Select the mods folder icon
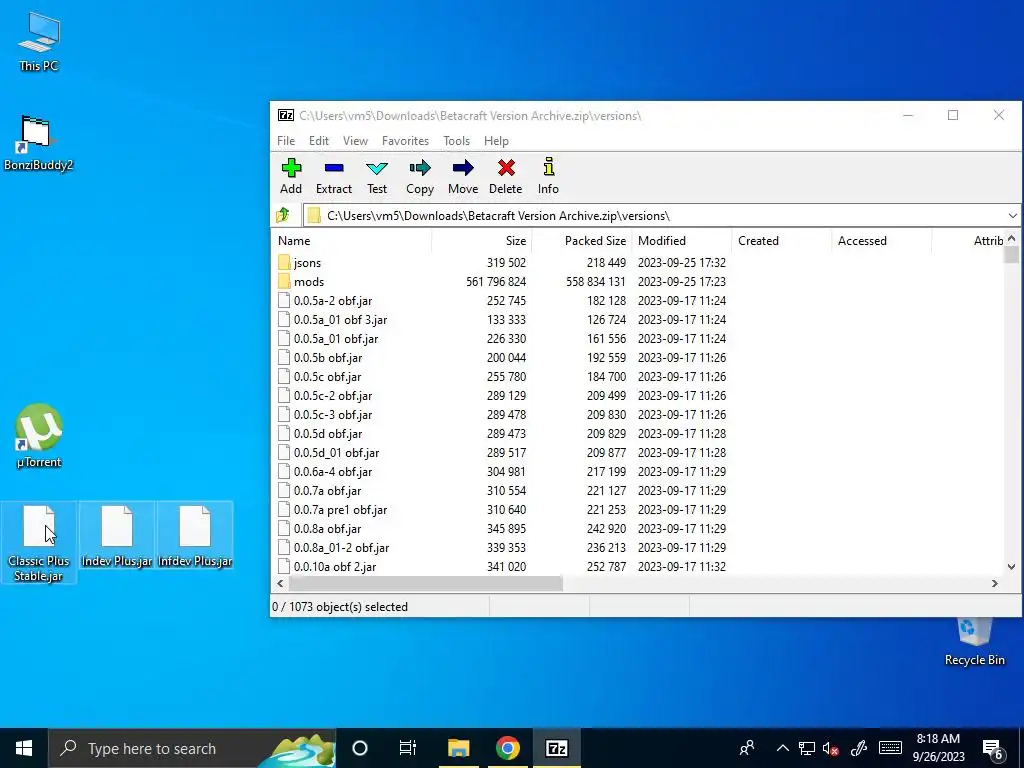This screenshot has width=1024, height=768. coord(283,281)
